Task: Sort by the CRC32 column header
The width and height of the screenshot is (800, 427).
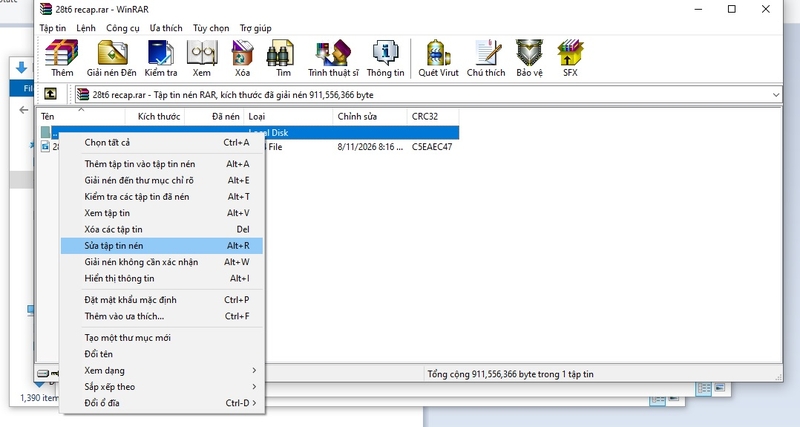Action: [x=433, y=116]
